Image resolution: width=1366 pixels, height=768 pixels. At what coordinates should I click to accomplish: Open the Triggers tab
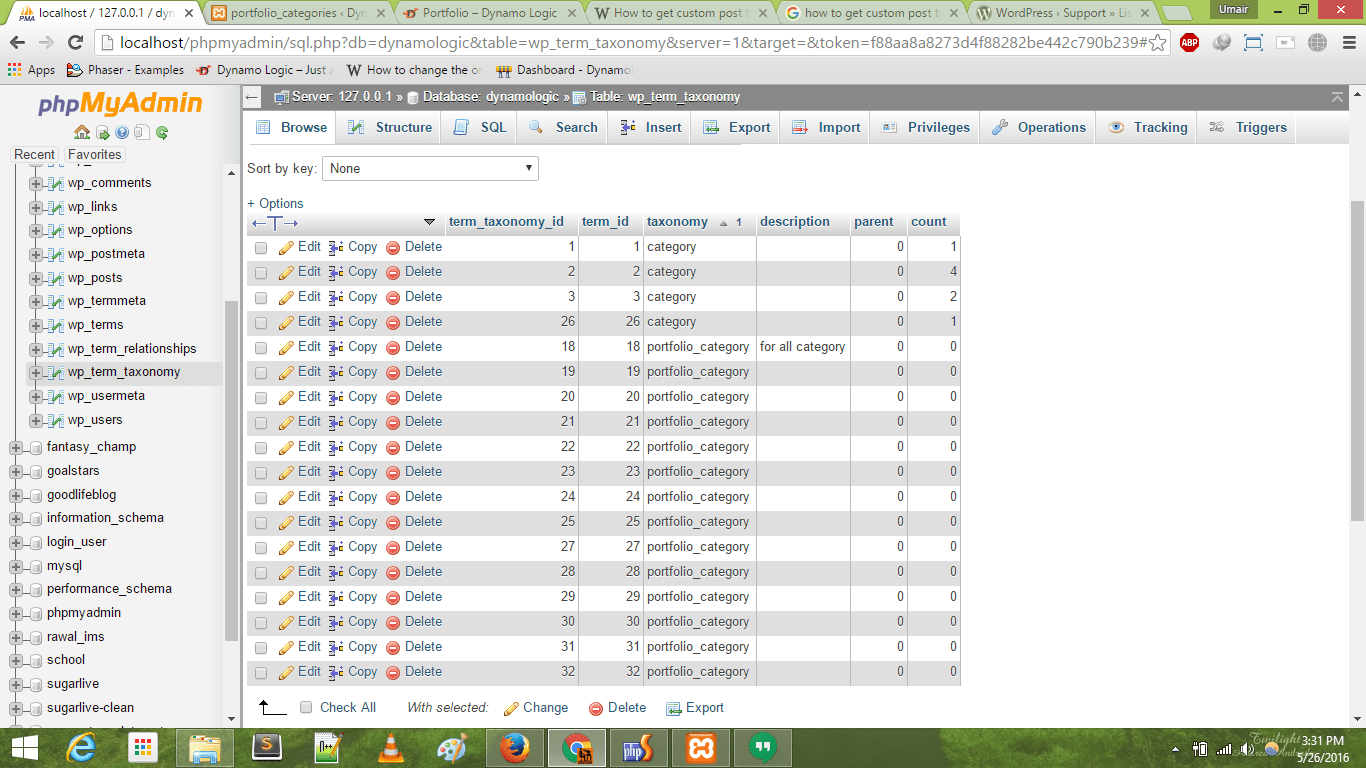point(1248,127)
